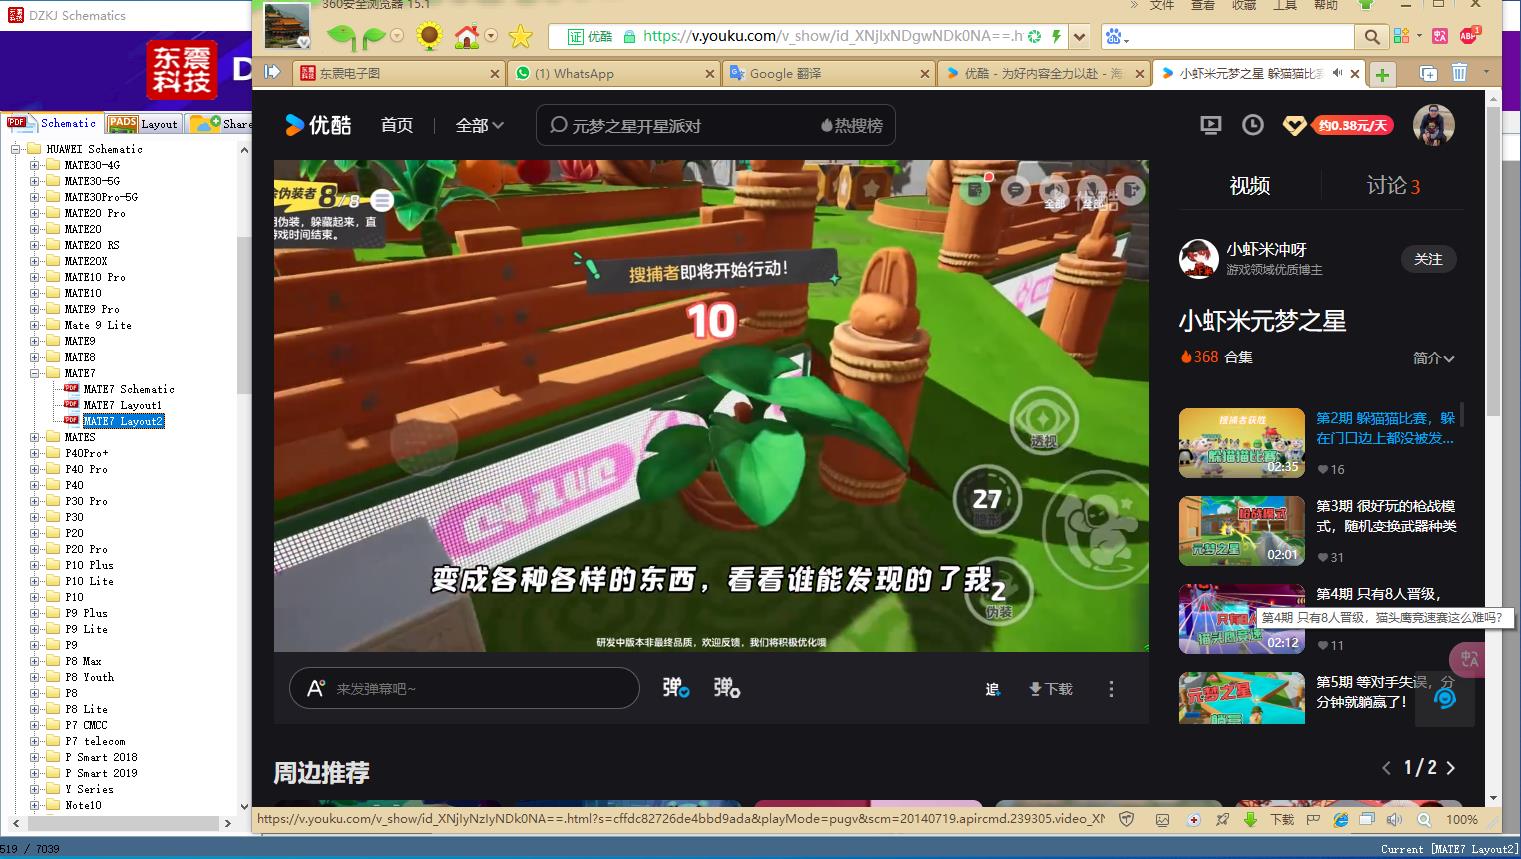Click the 热搜榜 hot search link
Viewport: 1521px width, 859px height.
pos(852,126)
